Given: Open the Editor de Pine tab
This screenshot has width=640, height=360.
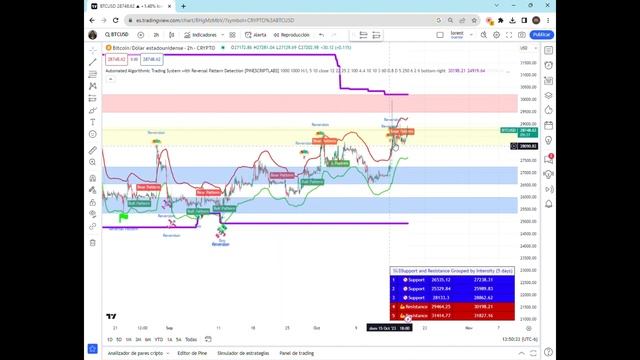Looking at the screenshot, I should (x=192, y=353).
